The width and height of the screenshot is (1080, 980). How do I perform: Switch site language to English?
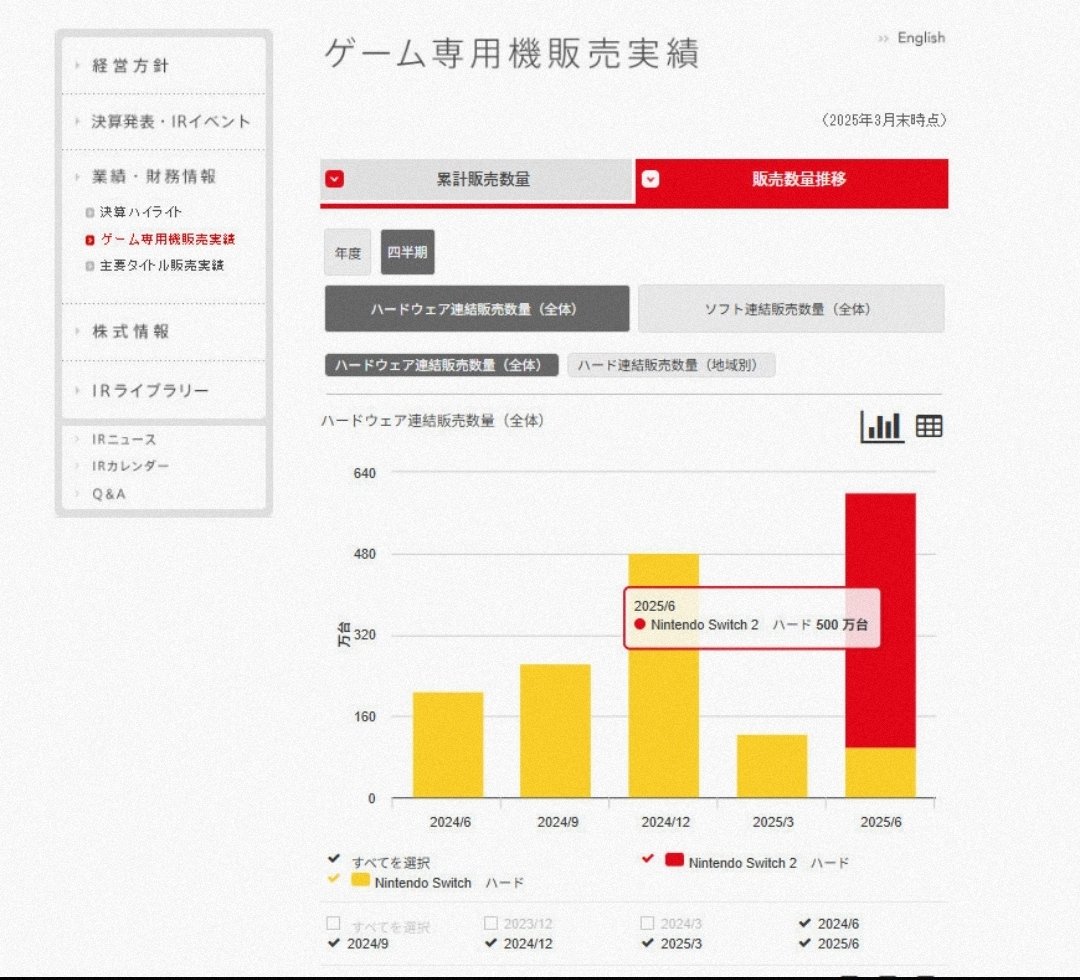921,38
